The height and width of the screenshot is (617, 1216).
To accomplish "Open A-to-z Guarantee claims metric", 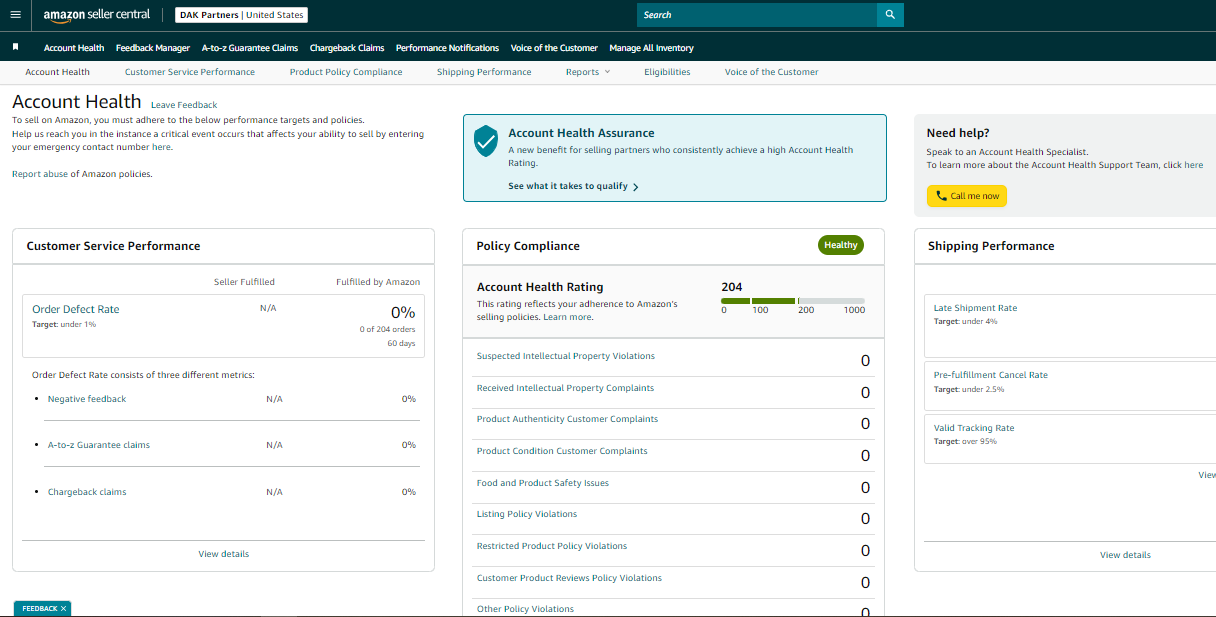I will (99, 445).
